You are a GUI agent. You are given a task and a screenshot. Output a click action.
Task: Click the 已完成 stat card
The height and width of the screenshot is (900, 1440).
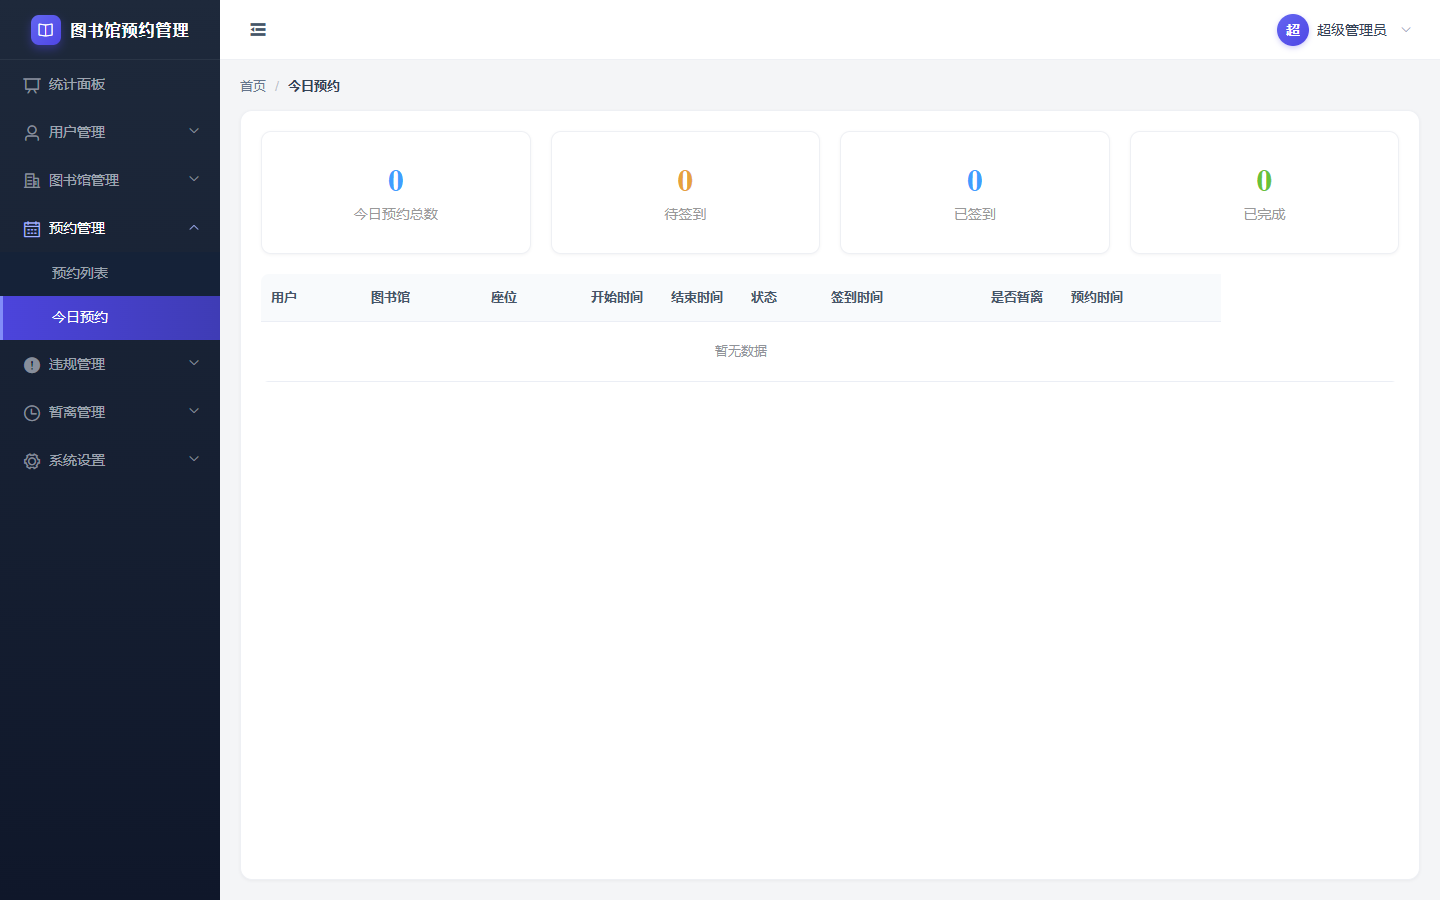(1264, 192)
